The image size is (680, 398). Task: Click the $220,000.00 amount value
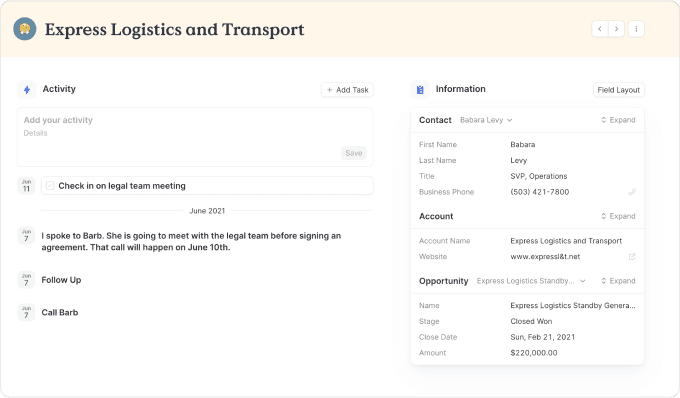pyautogui.click(x=534, y=353)
